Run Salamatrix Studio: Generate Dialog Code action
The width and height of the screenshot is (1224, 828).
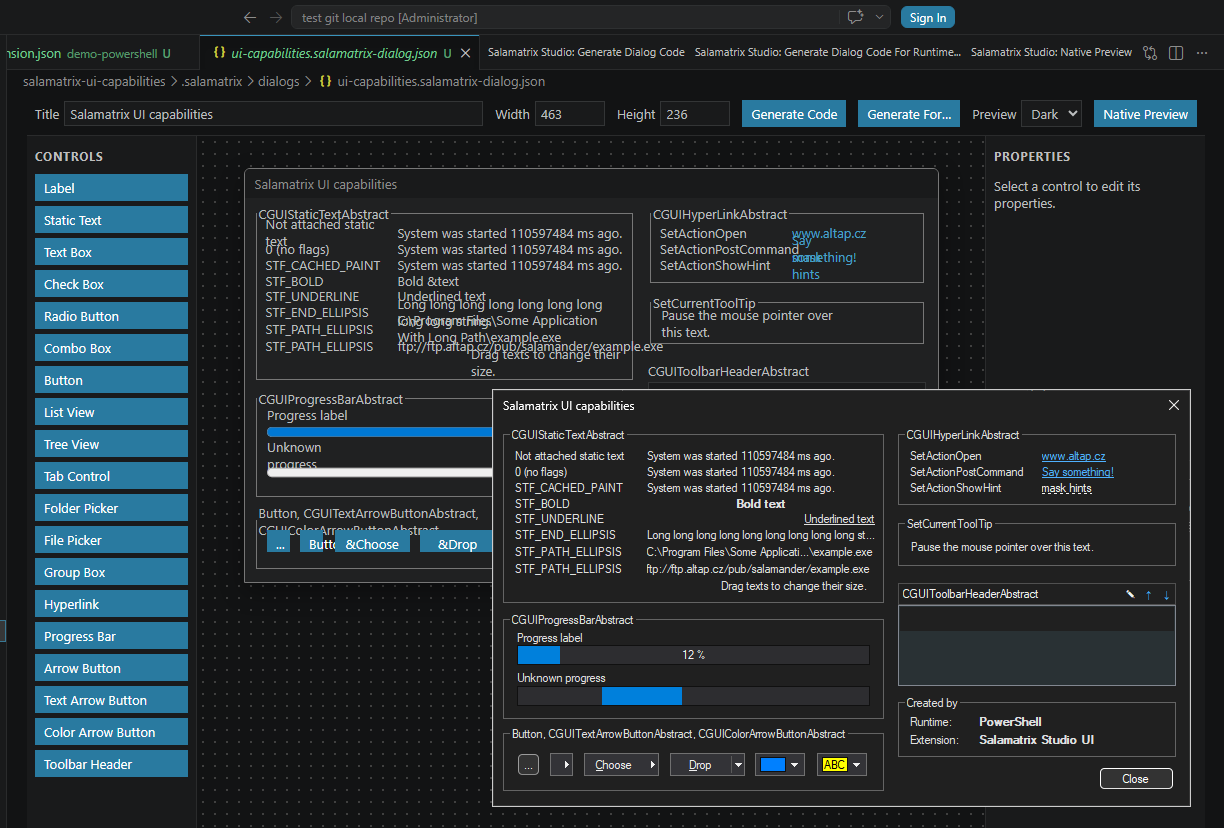click(586, 52)
